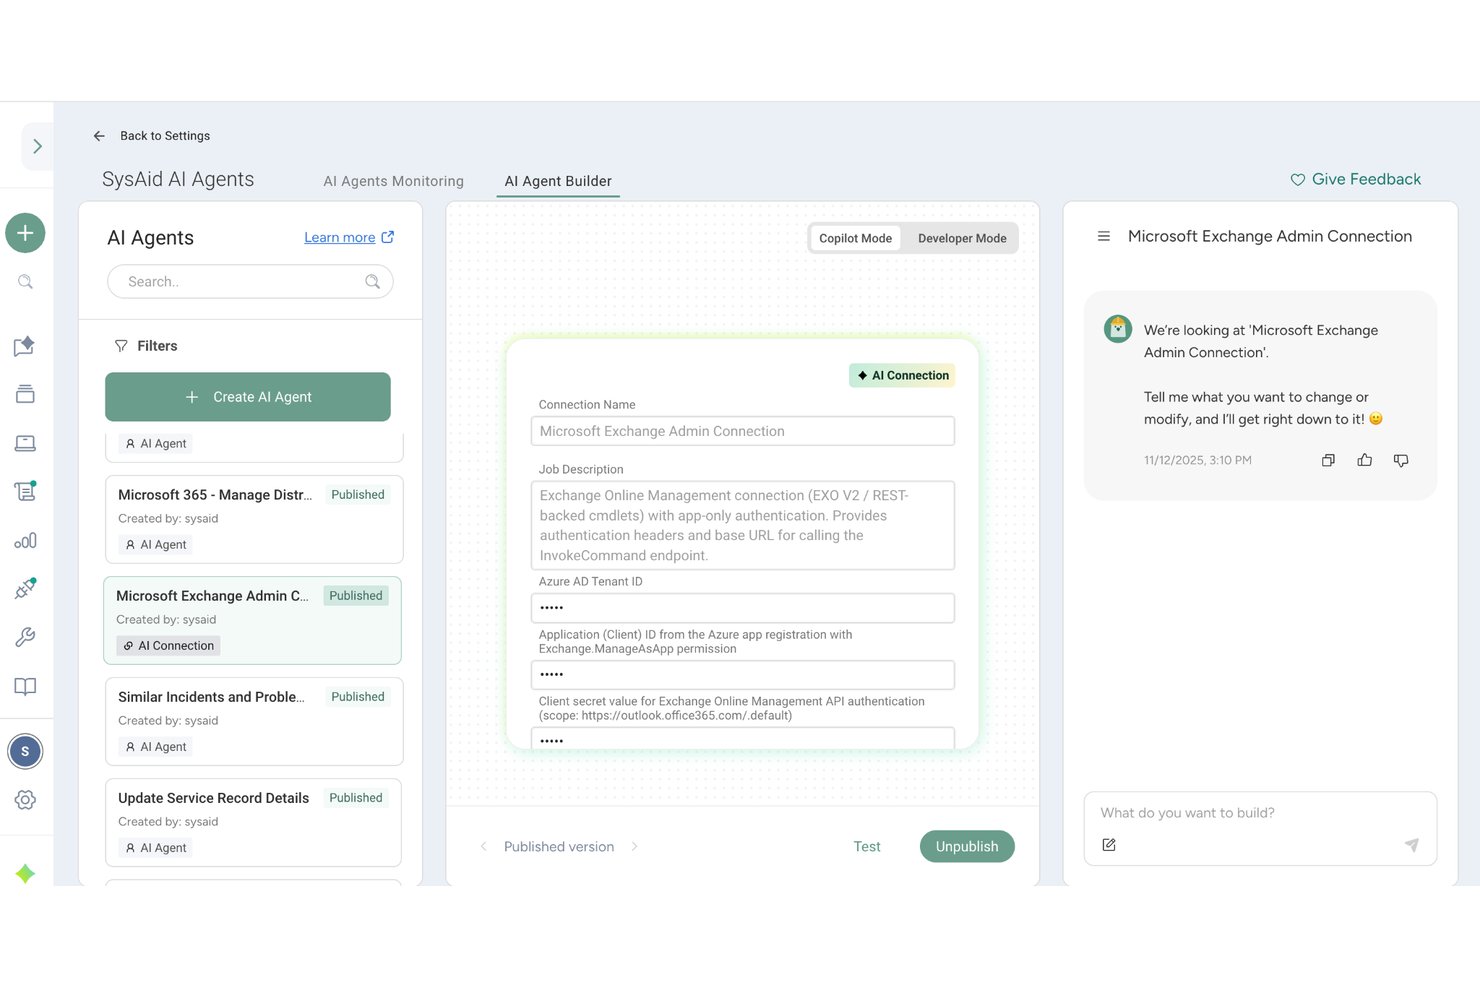Open the knowledge base book icon in sidebar
Screen dimensions: 1480x987
(25, 686)
